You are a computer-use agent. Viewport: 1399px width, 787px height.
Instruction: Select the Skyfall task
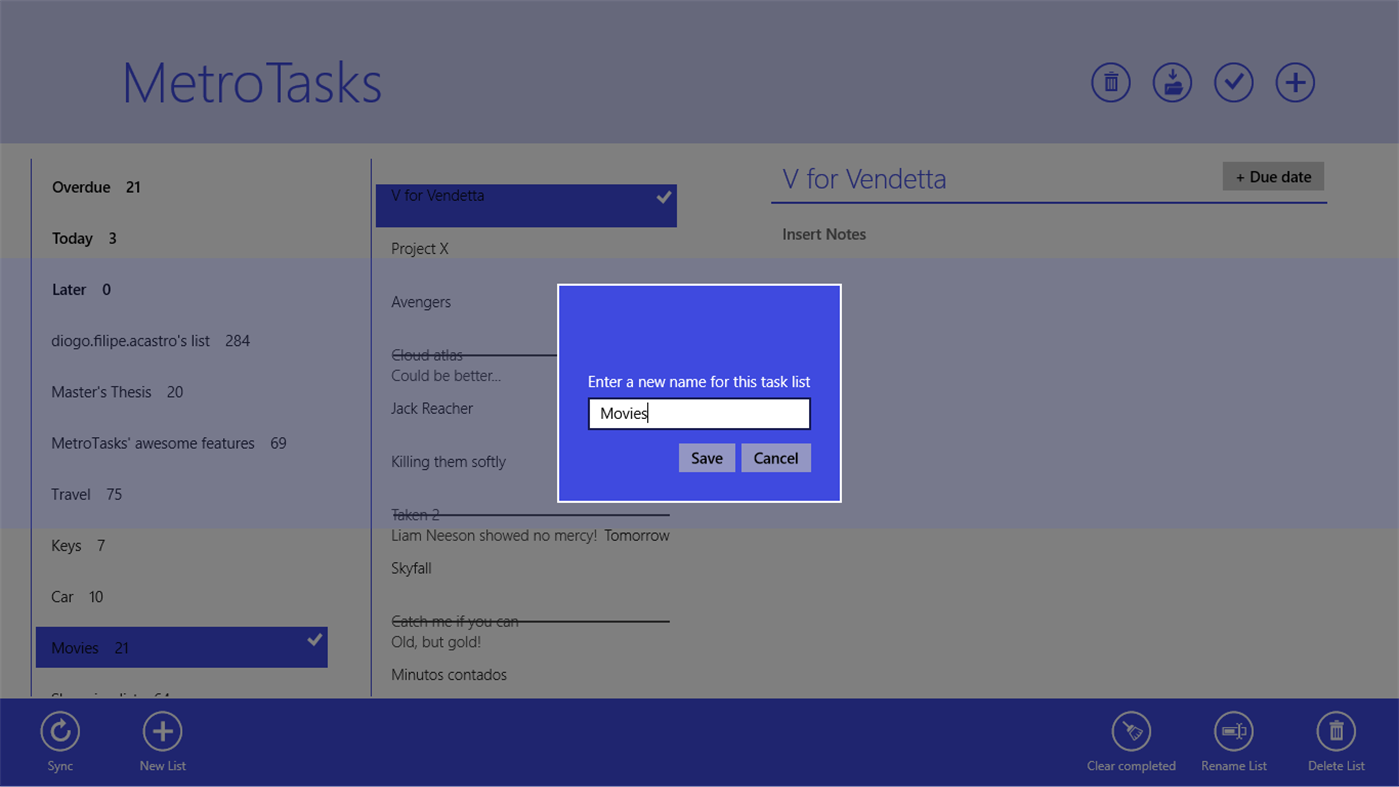pos(411,568)
